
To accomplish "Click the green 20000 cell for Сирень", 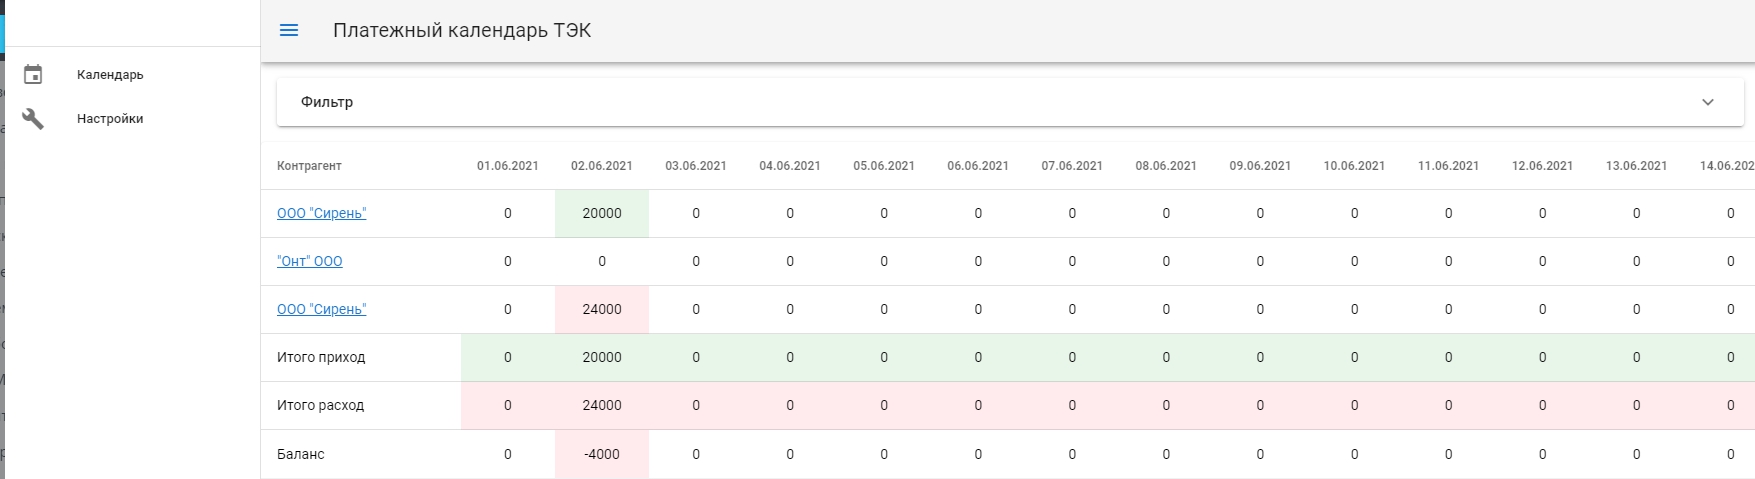I will tap(602, 213).
